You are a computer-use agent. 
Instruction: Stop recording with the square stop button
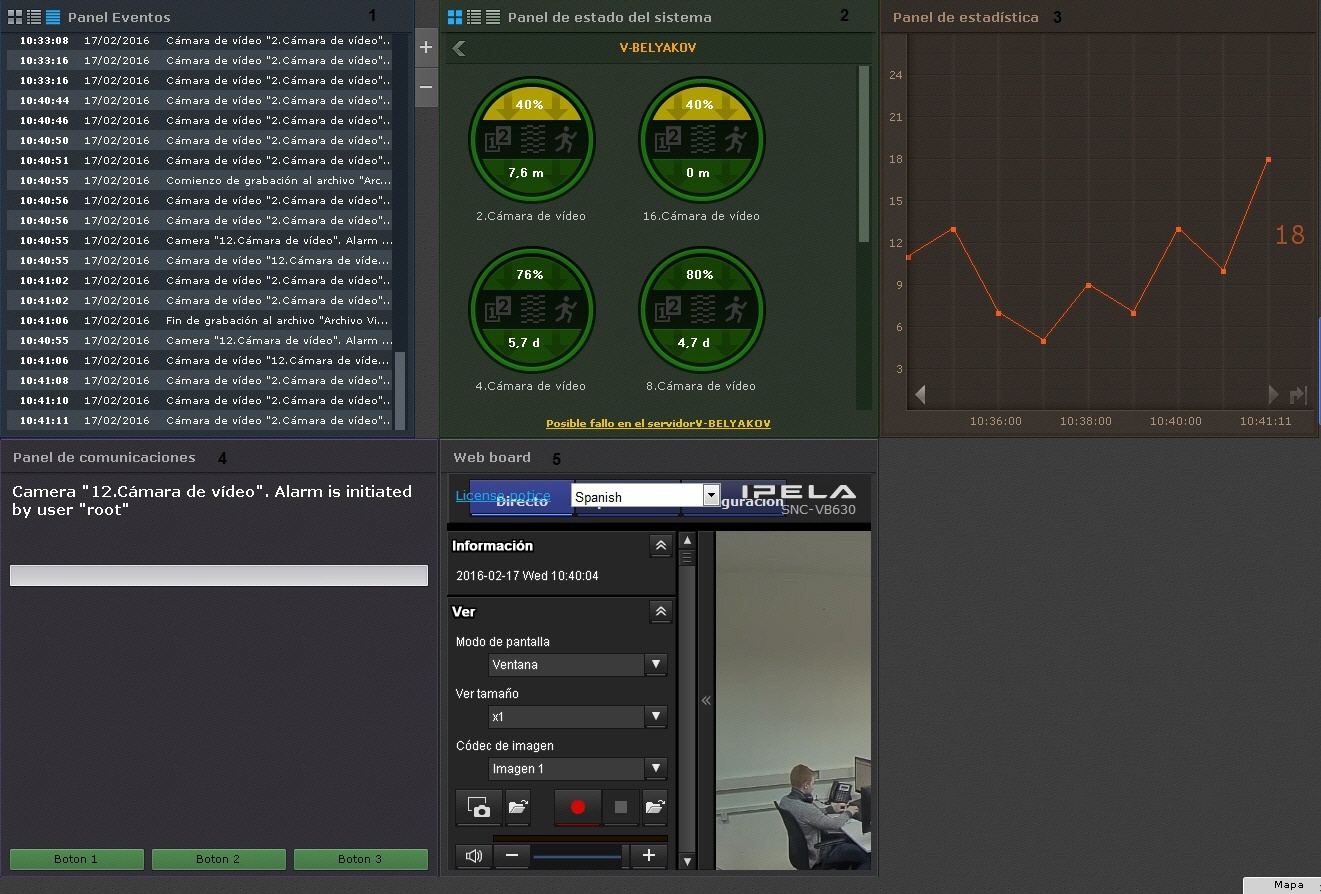pyautogui.click(x=621, y=807)
